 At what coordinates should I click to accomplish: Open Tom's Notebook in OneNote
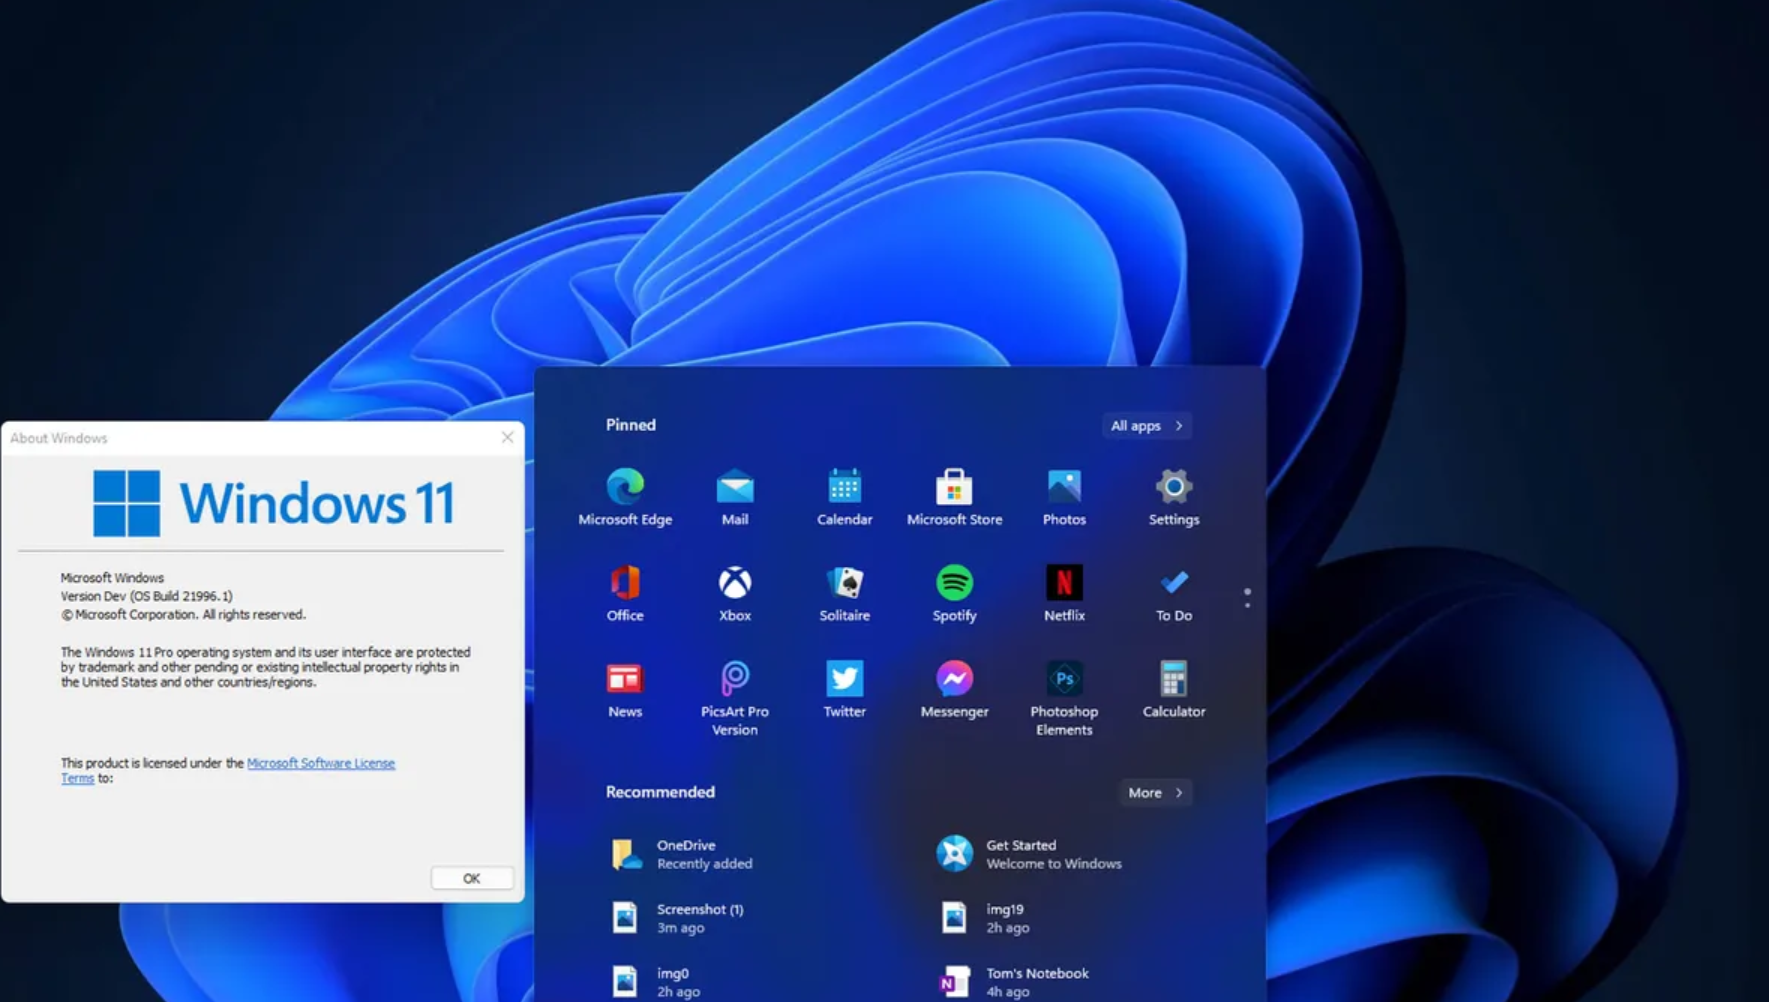click(x=1014, y=982)
